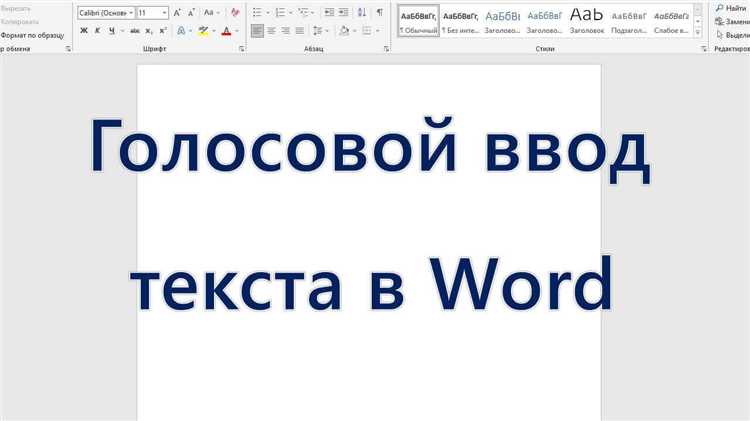Click the bulleted list icon
The height and width of the screenshot is (421, 750).
point(257,13)
